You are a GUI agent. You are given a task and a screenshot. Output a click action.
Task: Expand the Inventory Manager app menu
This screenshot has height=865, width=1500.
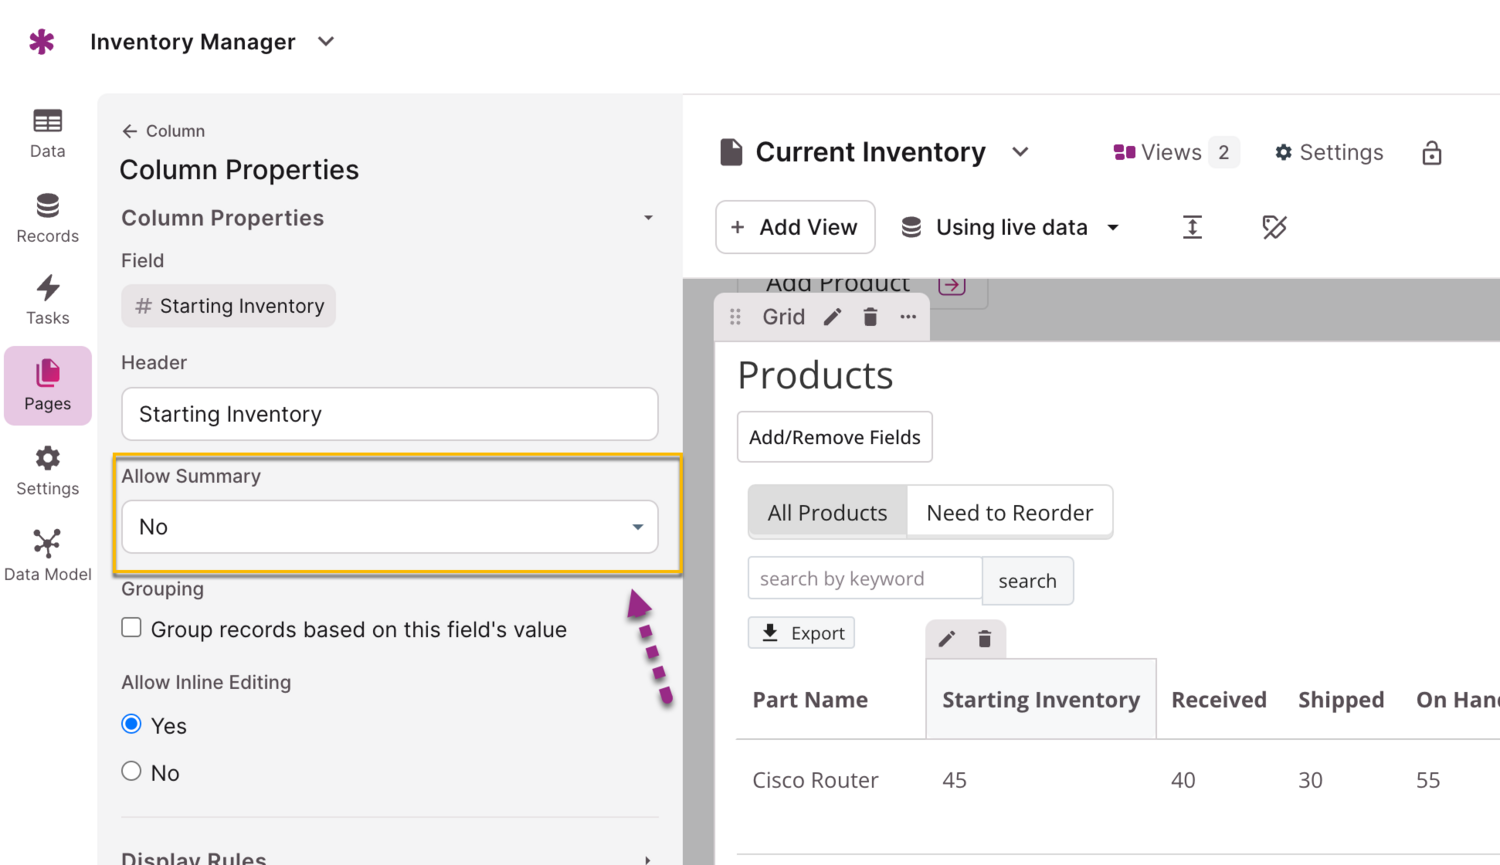click(326, 42)
